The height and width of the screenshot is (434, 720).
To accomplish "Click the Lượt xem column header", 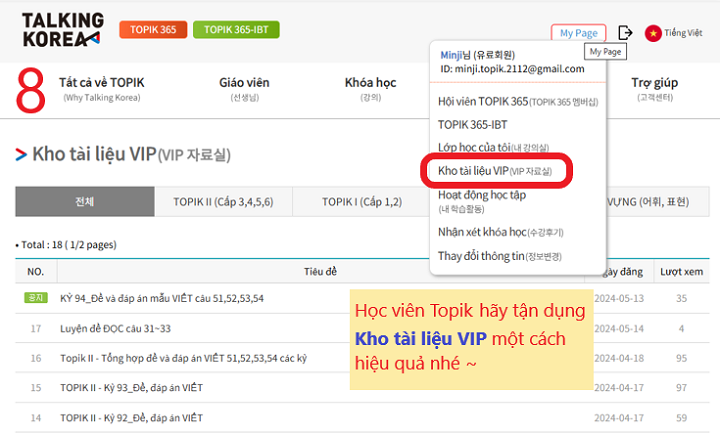I will coord(681,271).
